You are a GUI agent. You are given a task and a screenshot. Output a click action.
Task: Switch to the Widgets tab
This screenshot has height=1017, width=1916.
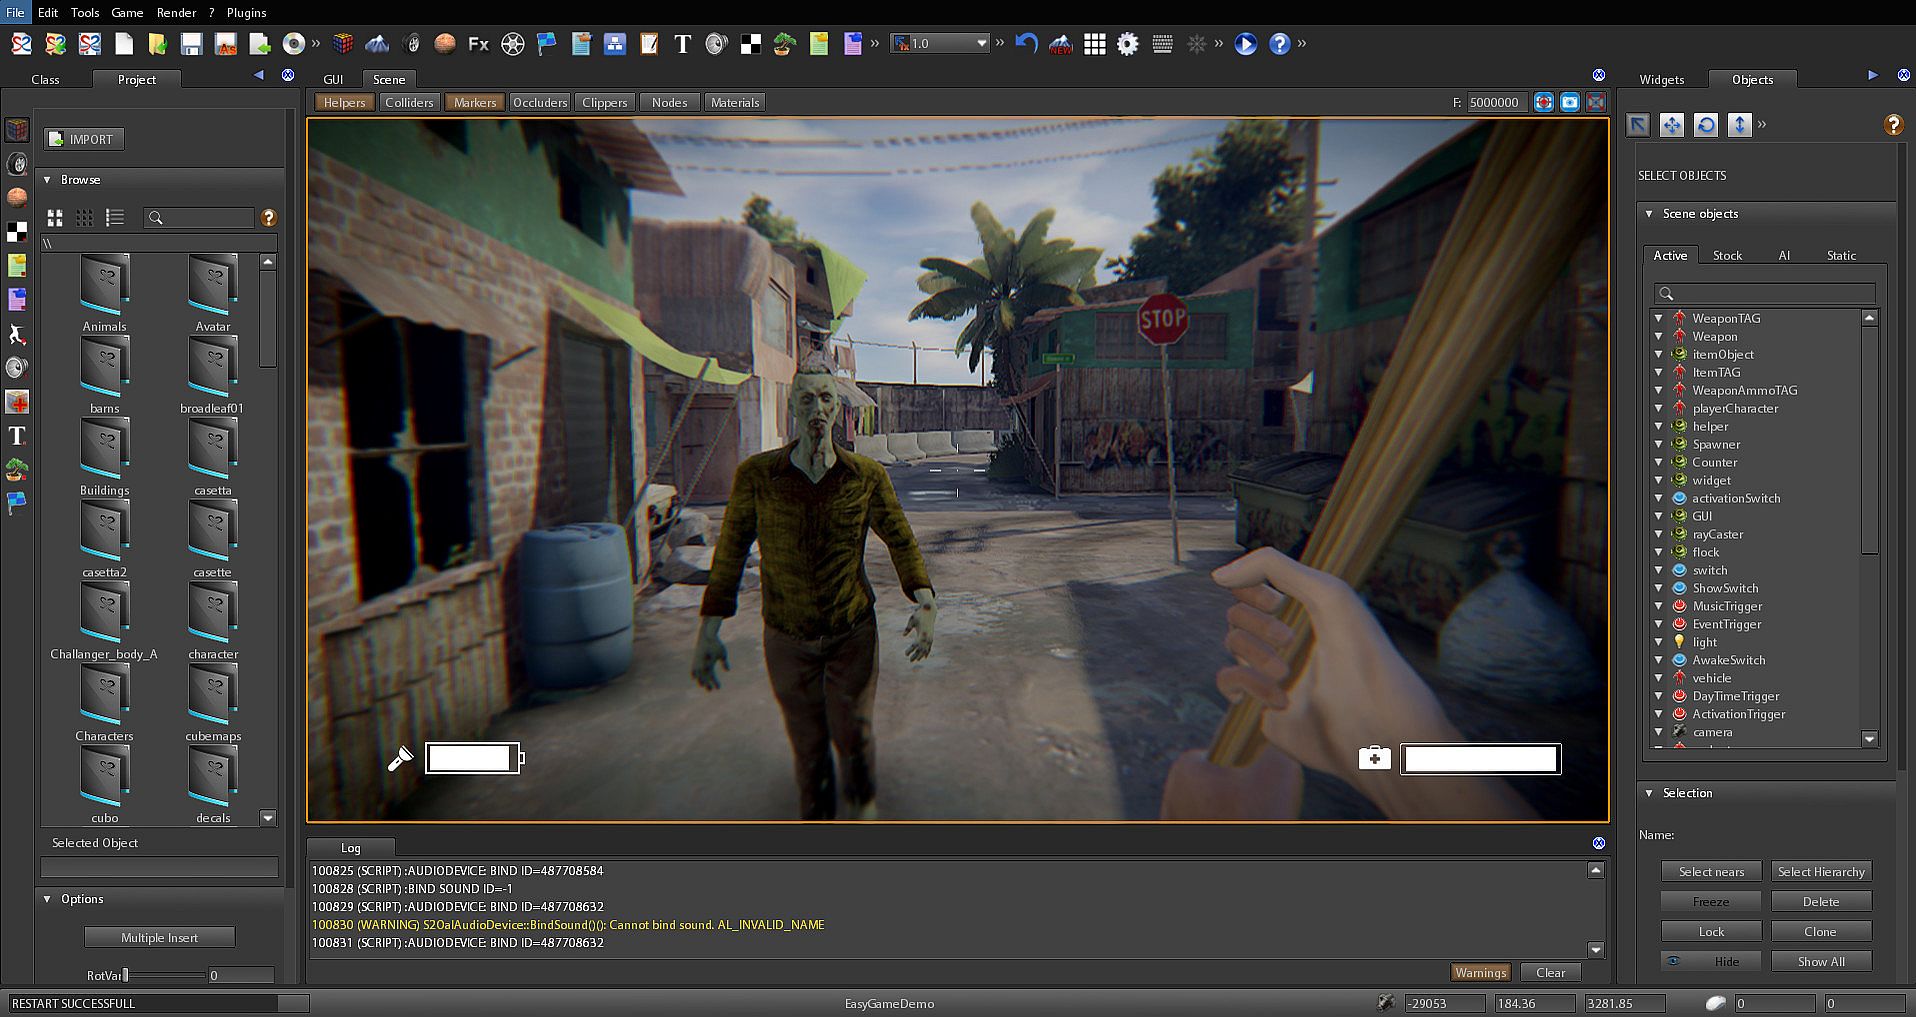click(1661, 79)
